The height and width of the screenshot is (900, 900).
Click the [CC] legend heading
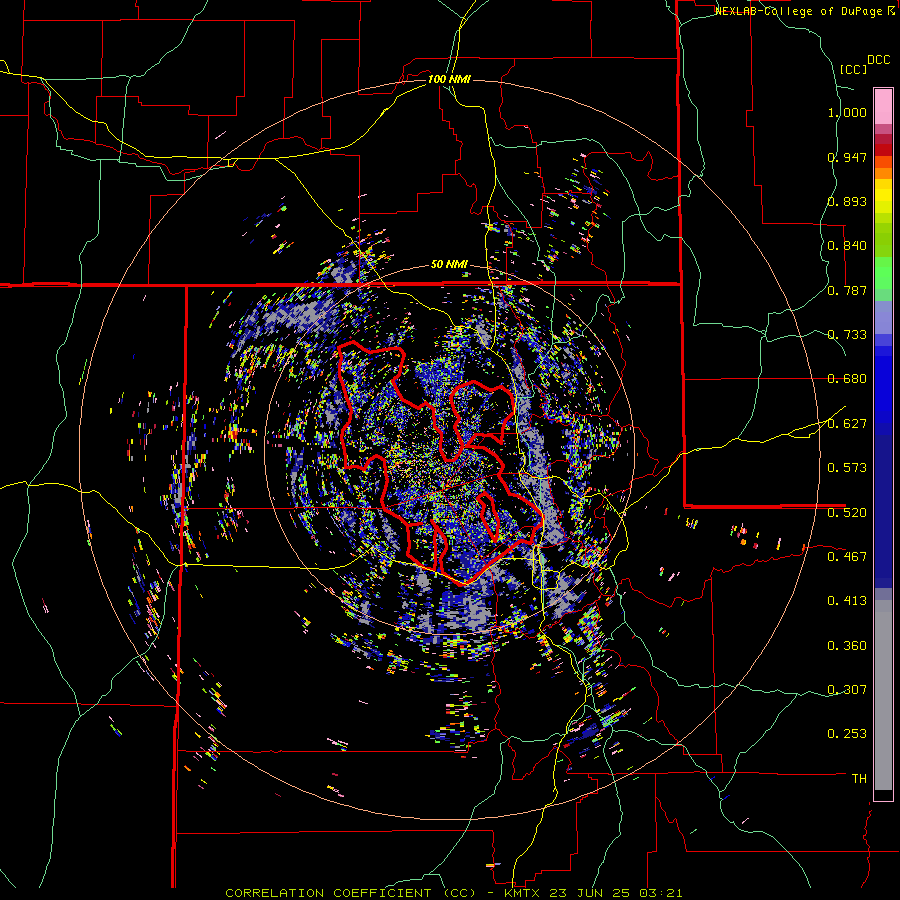853,69
